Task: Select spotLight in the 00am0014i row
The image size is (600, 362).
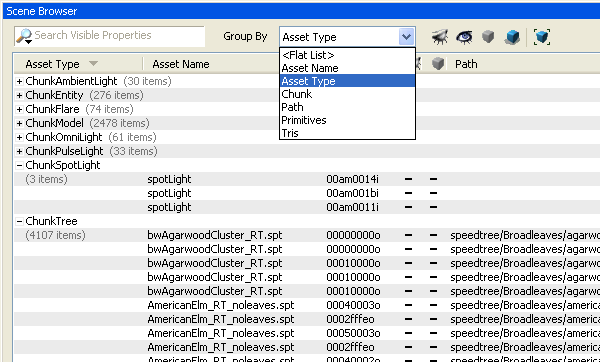Action: (169, 179)
